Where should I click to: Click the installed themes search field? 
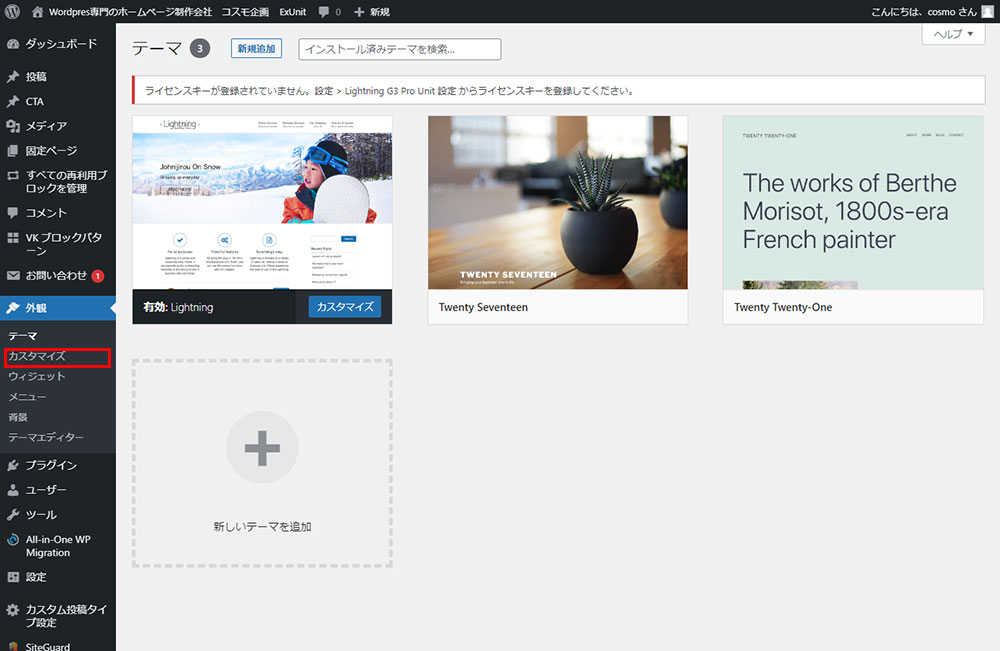[399, 49]
